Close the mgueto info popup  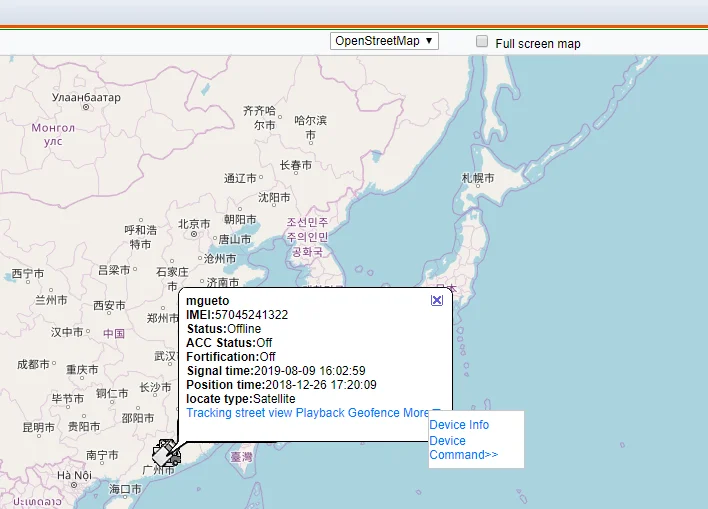pyautogui.click(x=437, y=300)
